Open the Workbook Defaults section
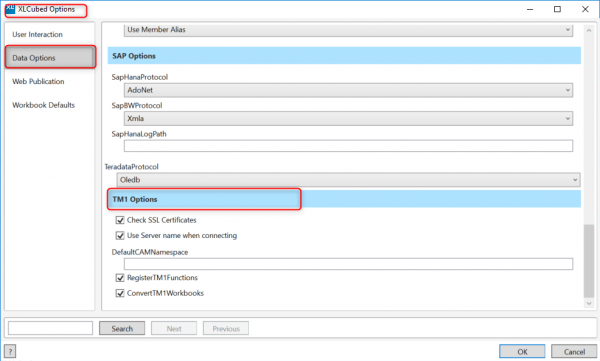The image size is (600, 361). [x=44, y=105]
